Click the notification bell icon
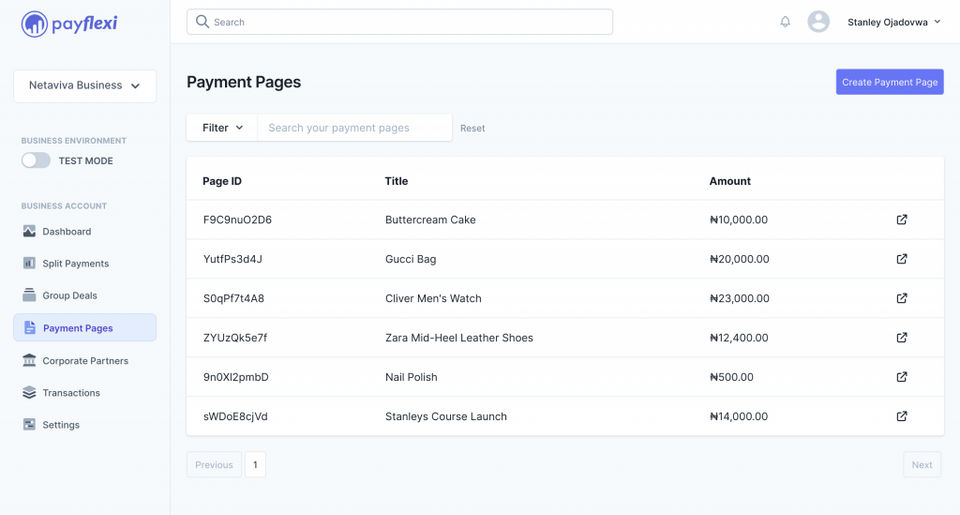Viewport: 960px width, 515px height. pos(785,22)
